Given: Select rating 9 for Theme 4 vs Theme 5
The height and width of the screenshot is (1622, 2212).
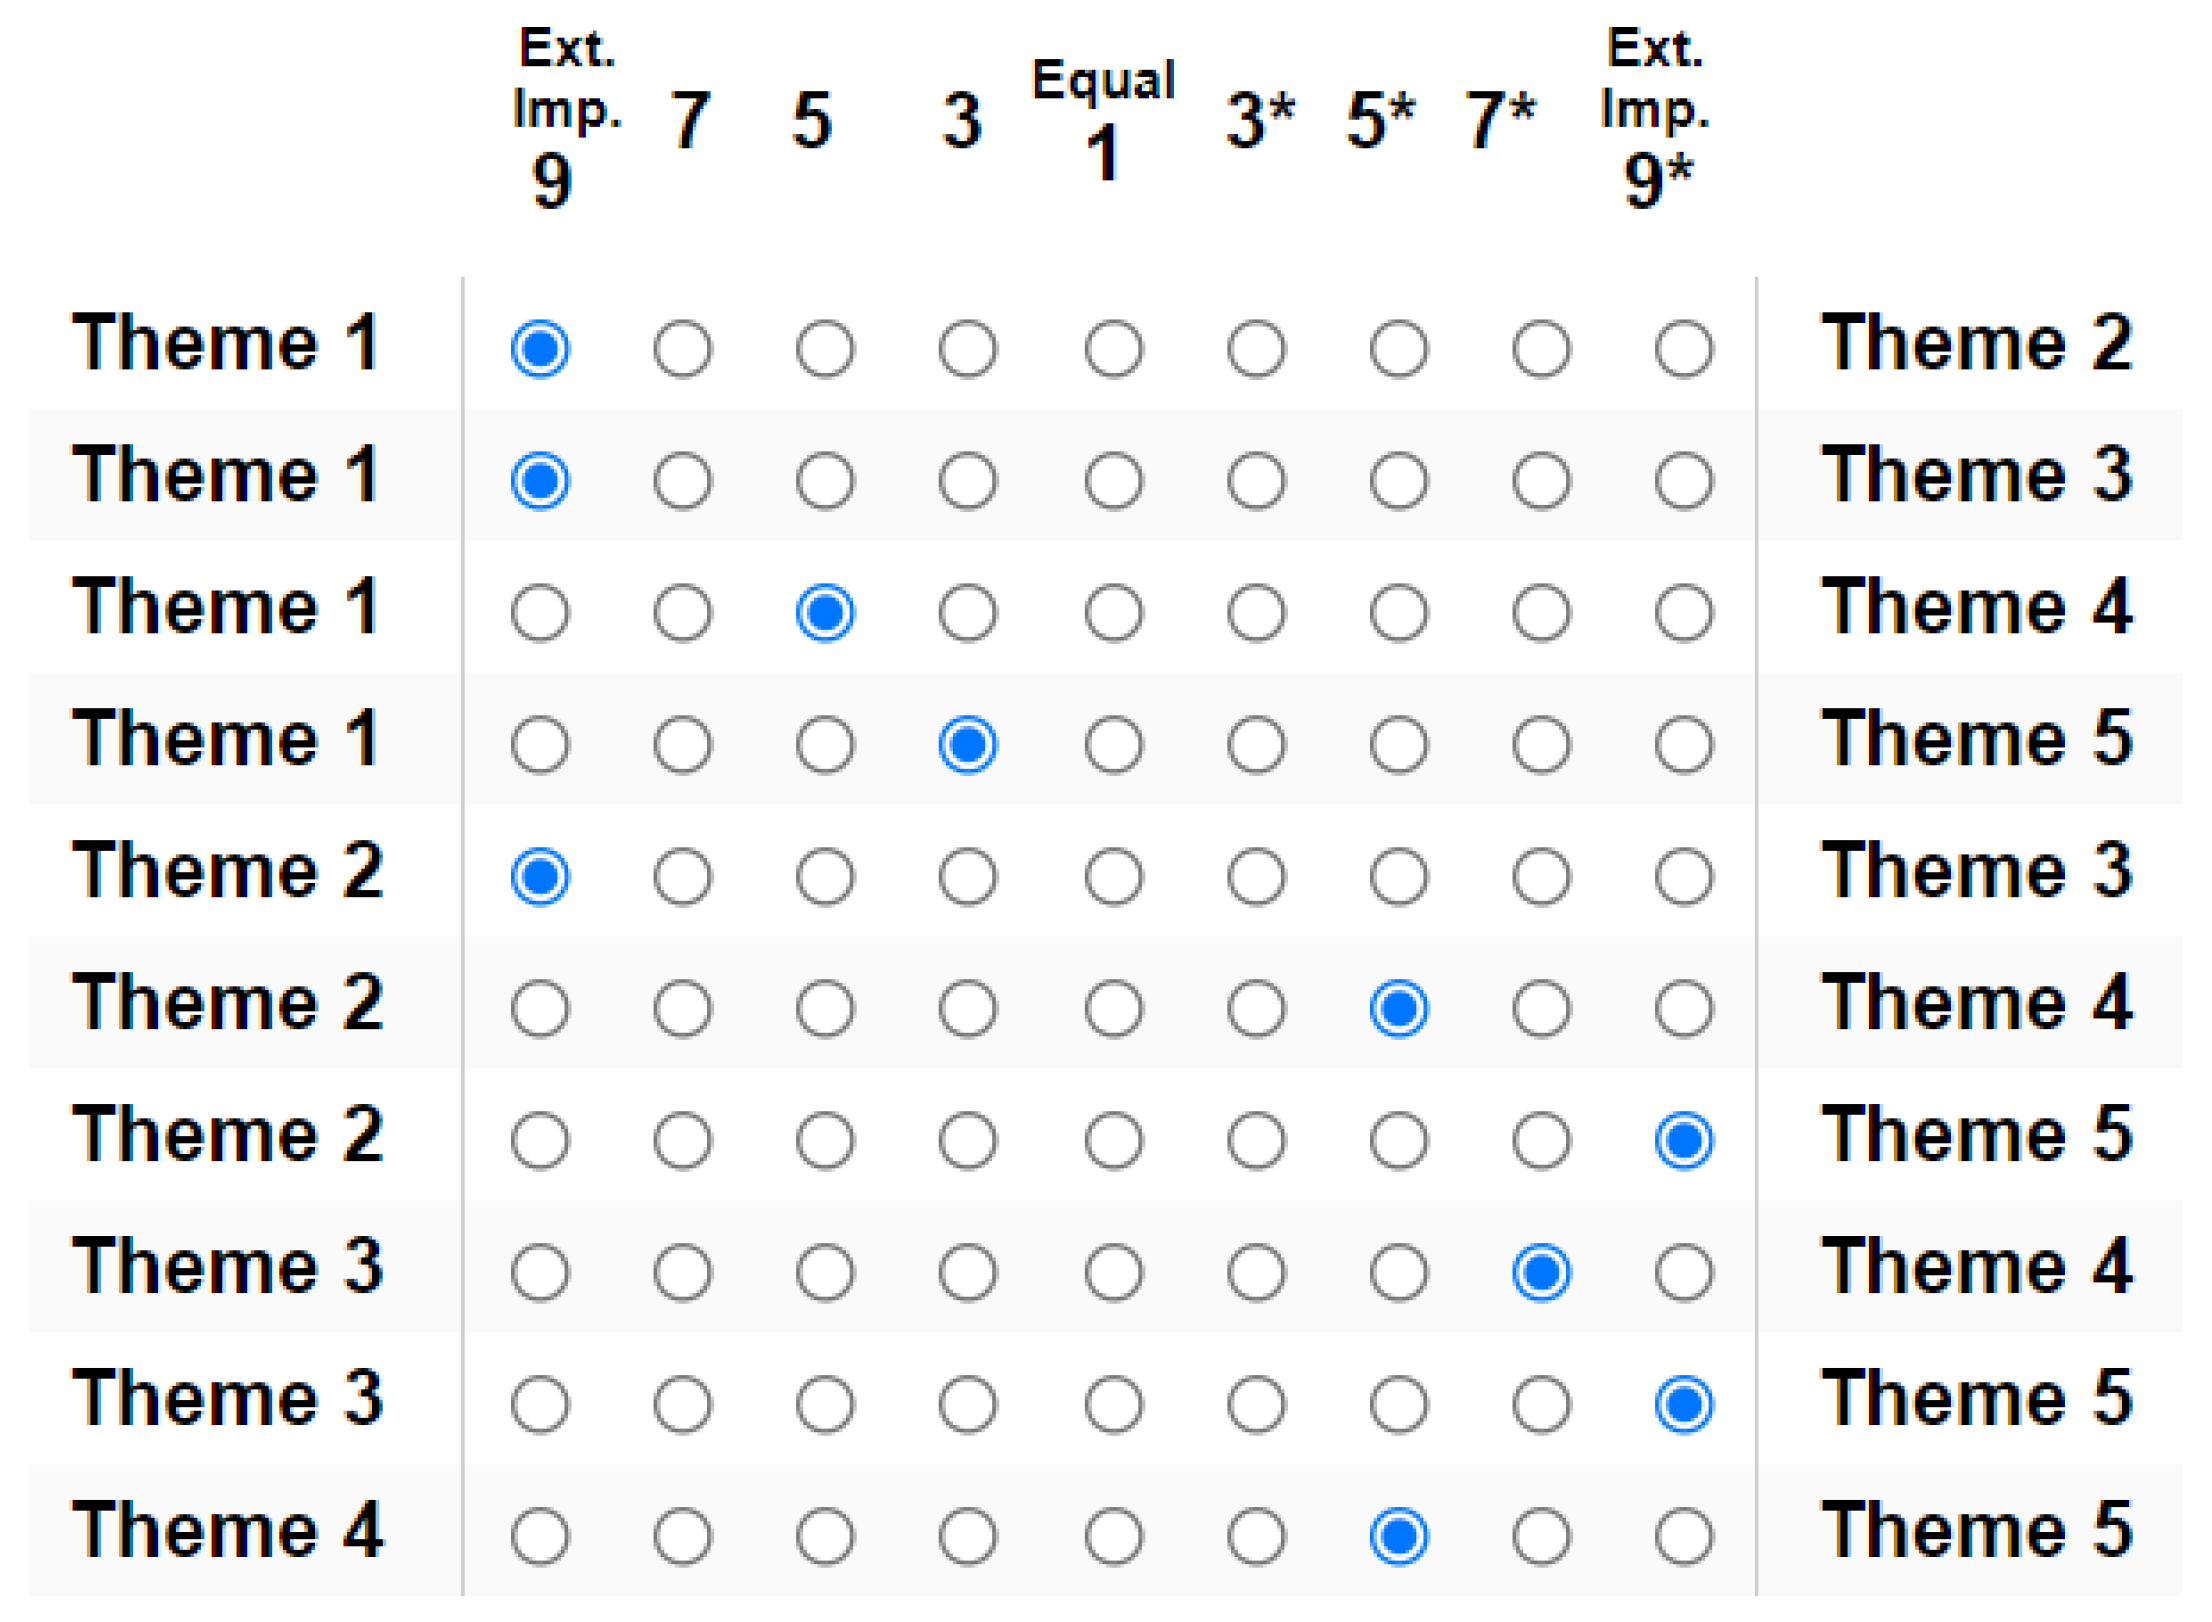Looking at the screenshot, I should [540, 1536].
